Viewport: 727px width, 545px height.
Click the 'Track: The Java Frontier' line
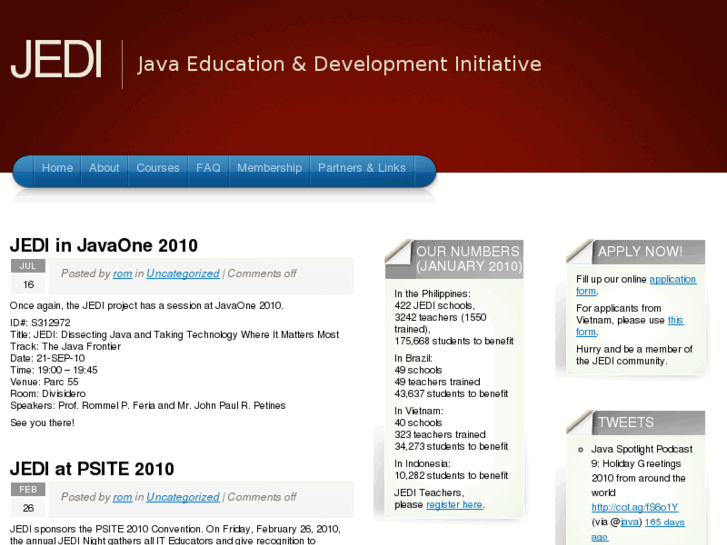pos(65,346)
